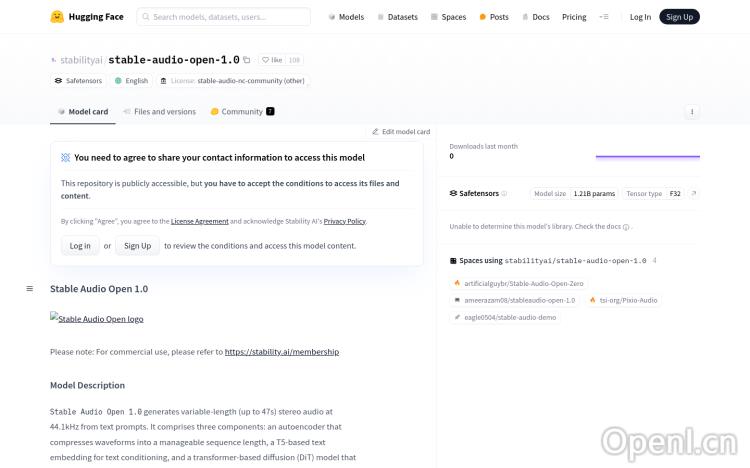Open the Privacy Policy link

[345, 221]
